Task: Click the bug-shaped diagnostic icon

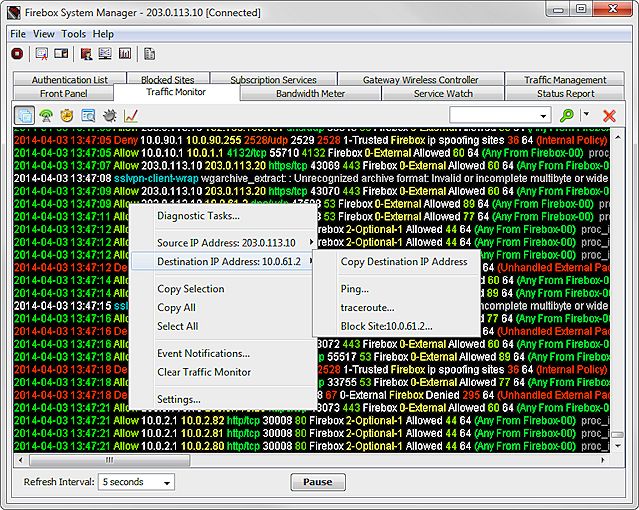Action: tap(110, 116)
